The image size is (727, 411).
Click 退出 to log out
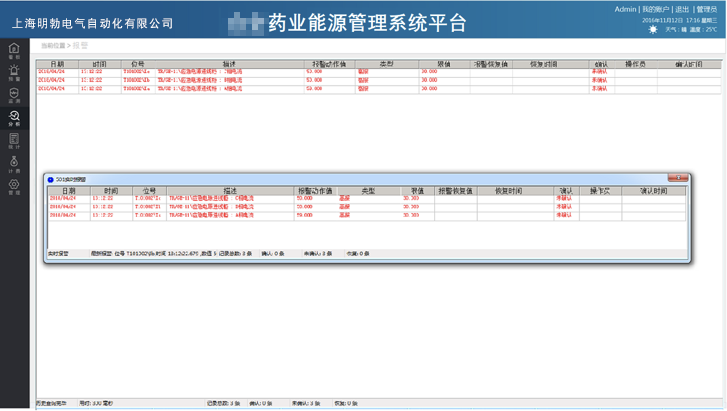(682, 9)
